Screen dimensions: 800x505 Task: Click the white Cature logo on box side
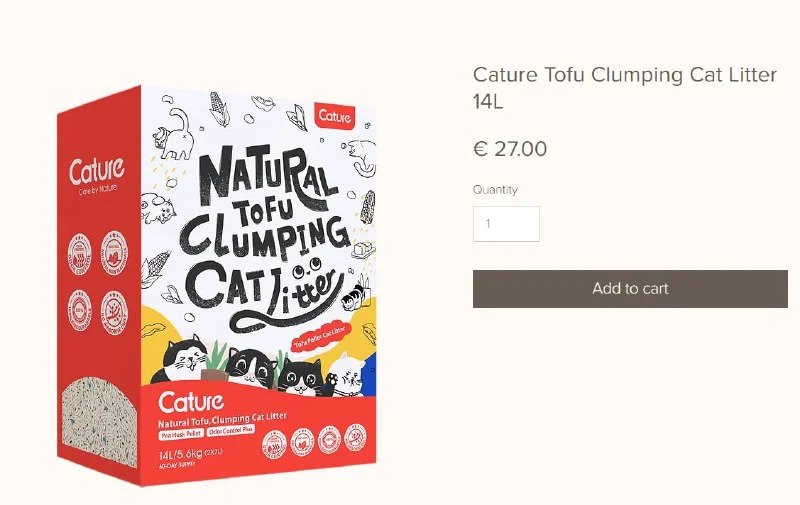point(96,172)
